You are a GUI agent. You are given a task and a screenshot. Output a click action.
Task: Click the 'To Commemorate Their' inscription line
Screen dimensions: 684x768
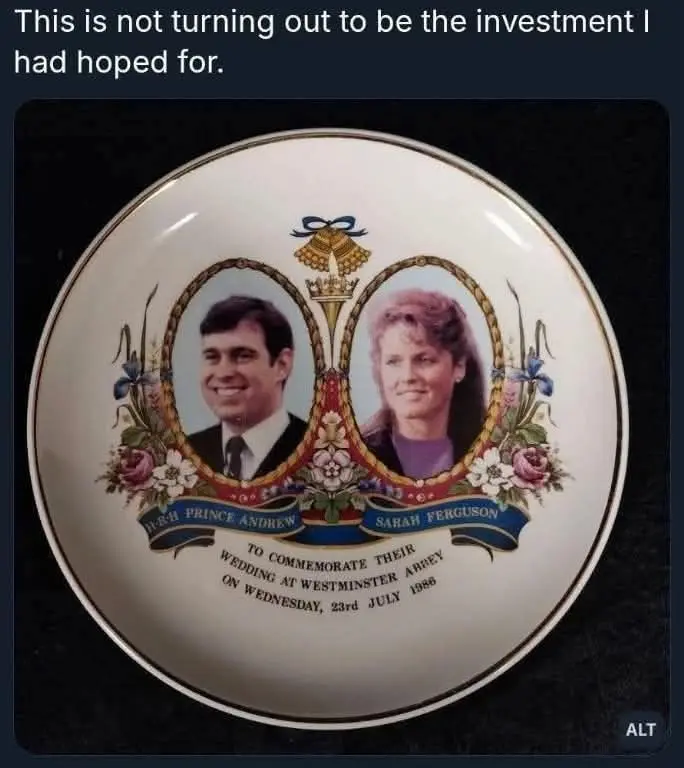(332, 555)
